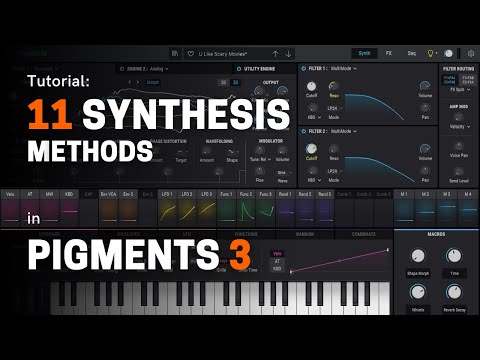This screenshot has height=360, width=480.
Task: Open the Functions modulation tab
Action: point(246,234)
